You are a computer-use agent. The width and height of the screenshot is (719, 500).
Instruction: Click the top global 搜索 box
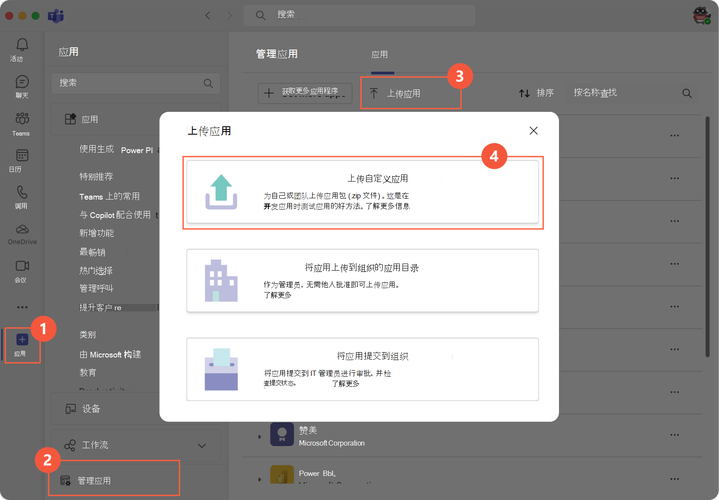coord(359,15)
